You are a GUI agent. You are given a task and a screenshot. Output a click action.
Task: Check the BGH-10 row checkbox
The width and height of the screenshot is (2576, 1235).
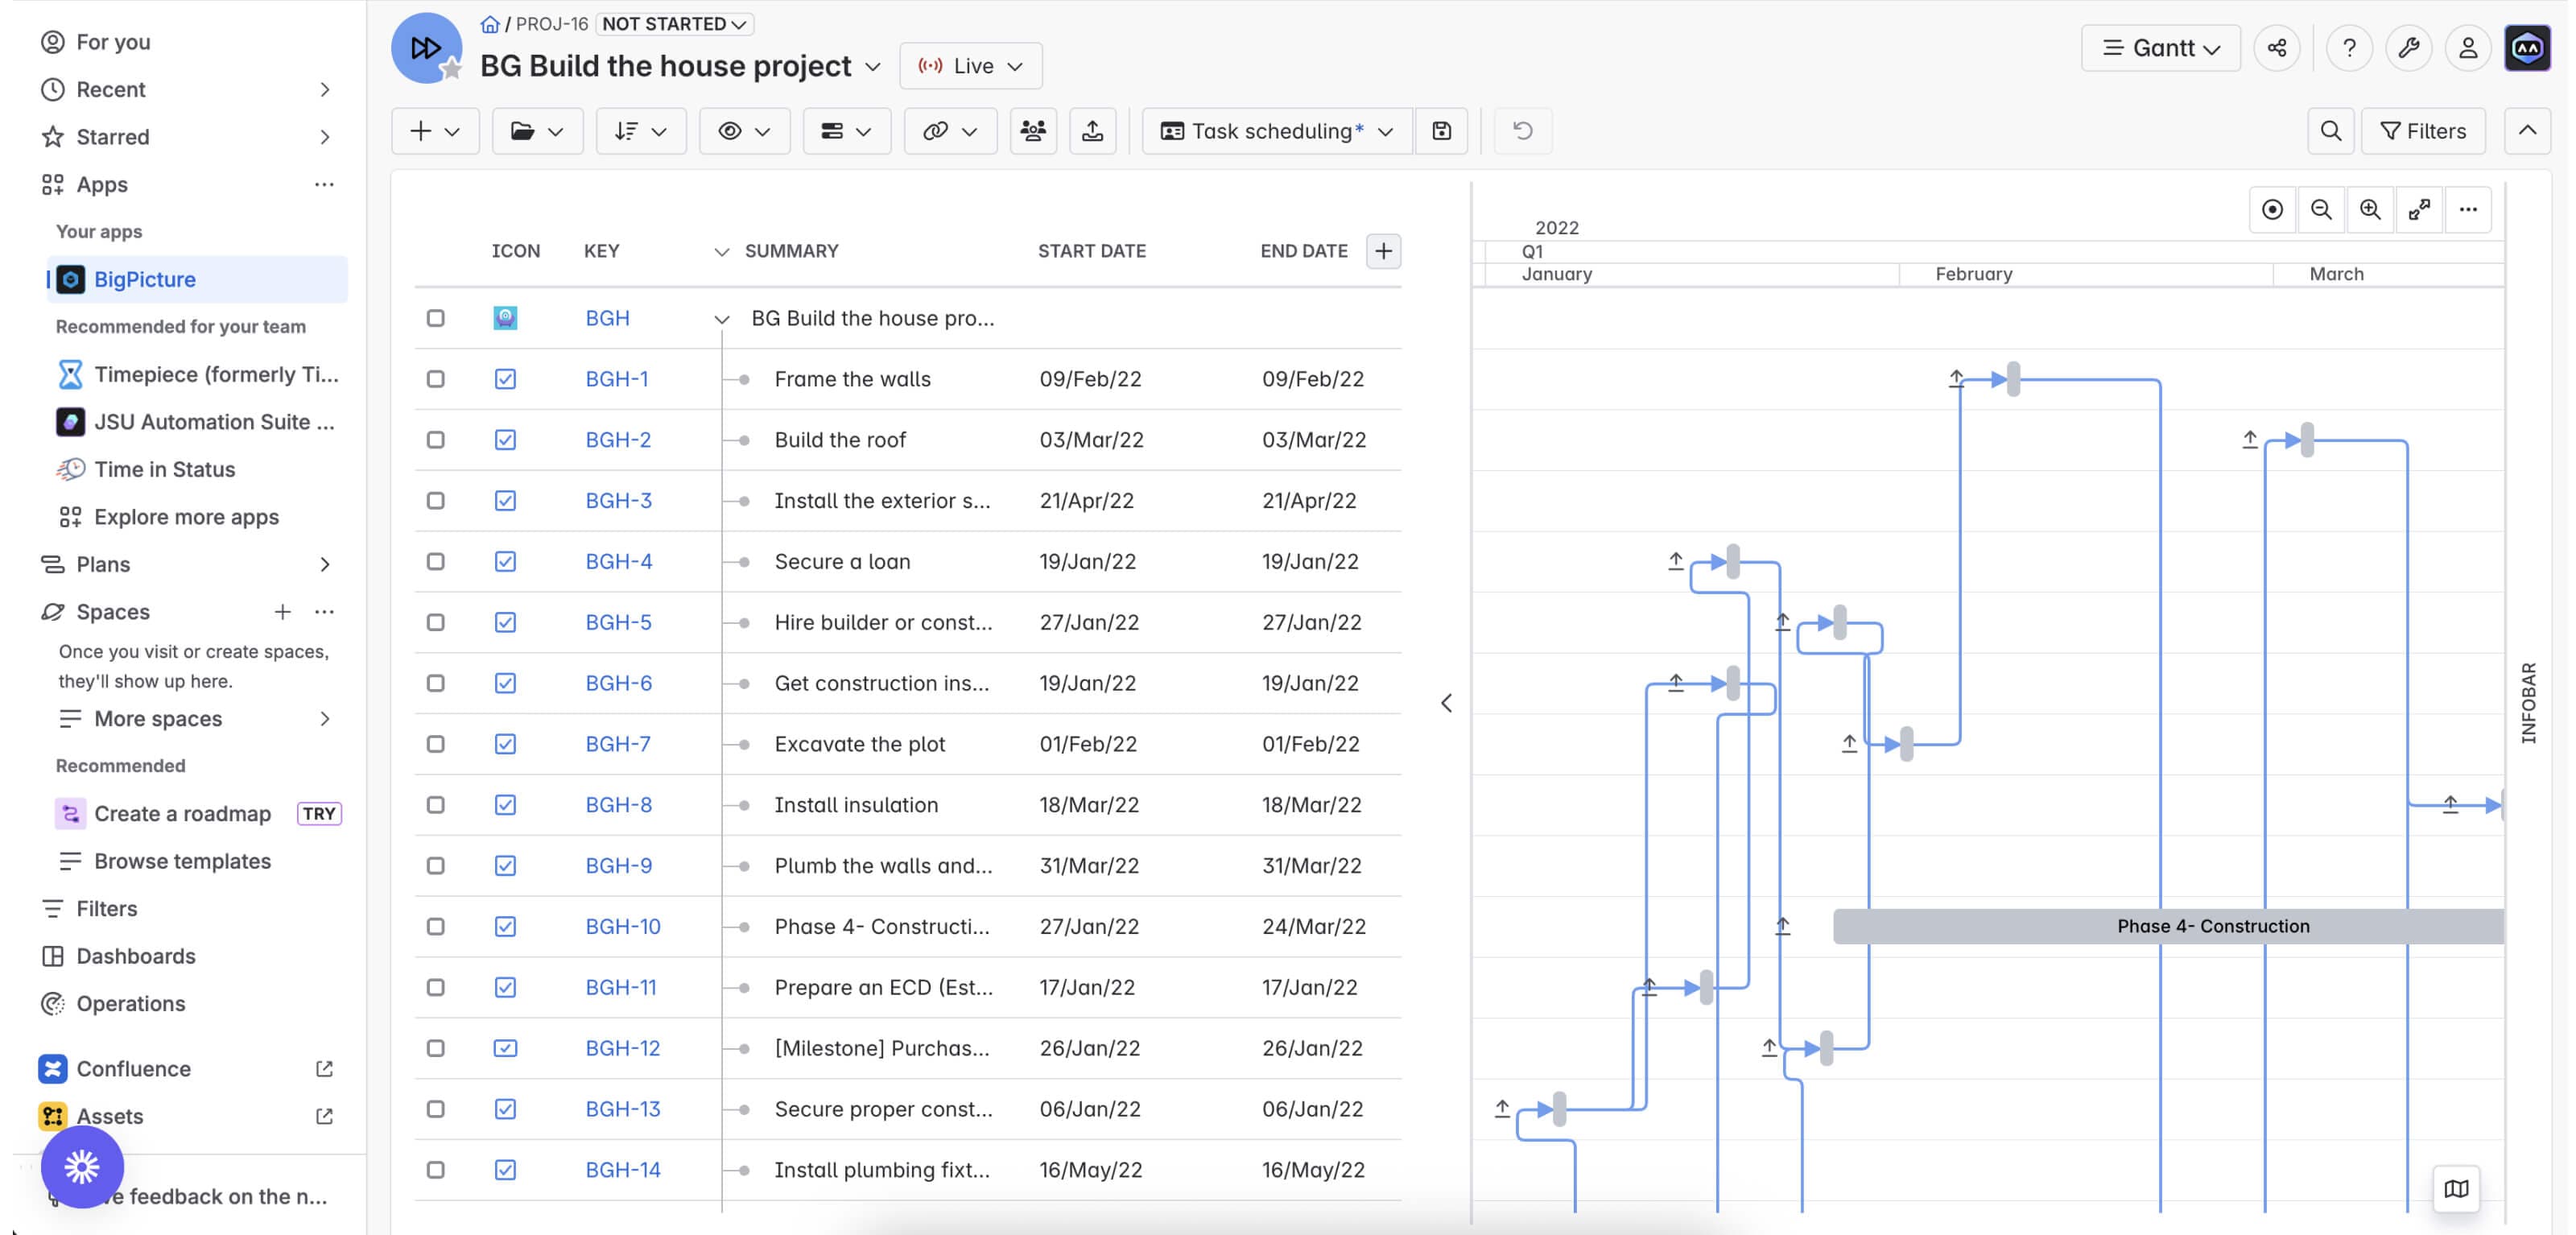435,927
